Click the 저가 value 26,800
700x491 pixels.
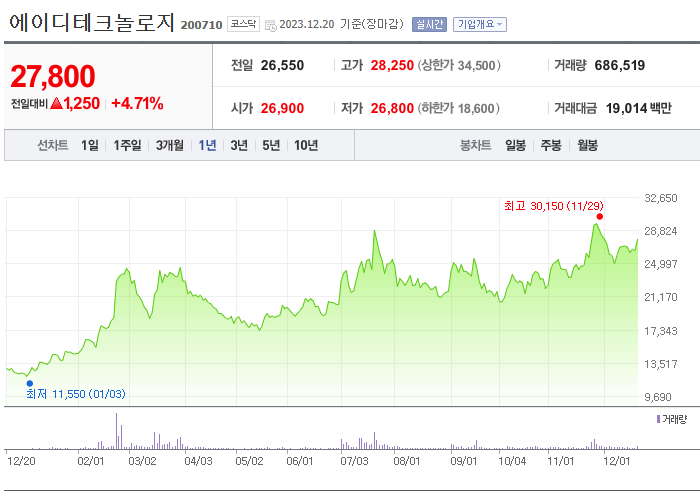pos(392,108)
